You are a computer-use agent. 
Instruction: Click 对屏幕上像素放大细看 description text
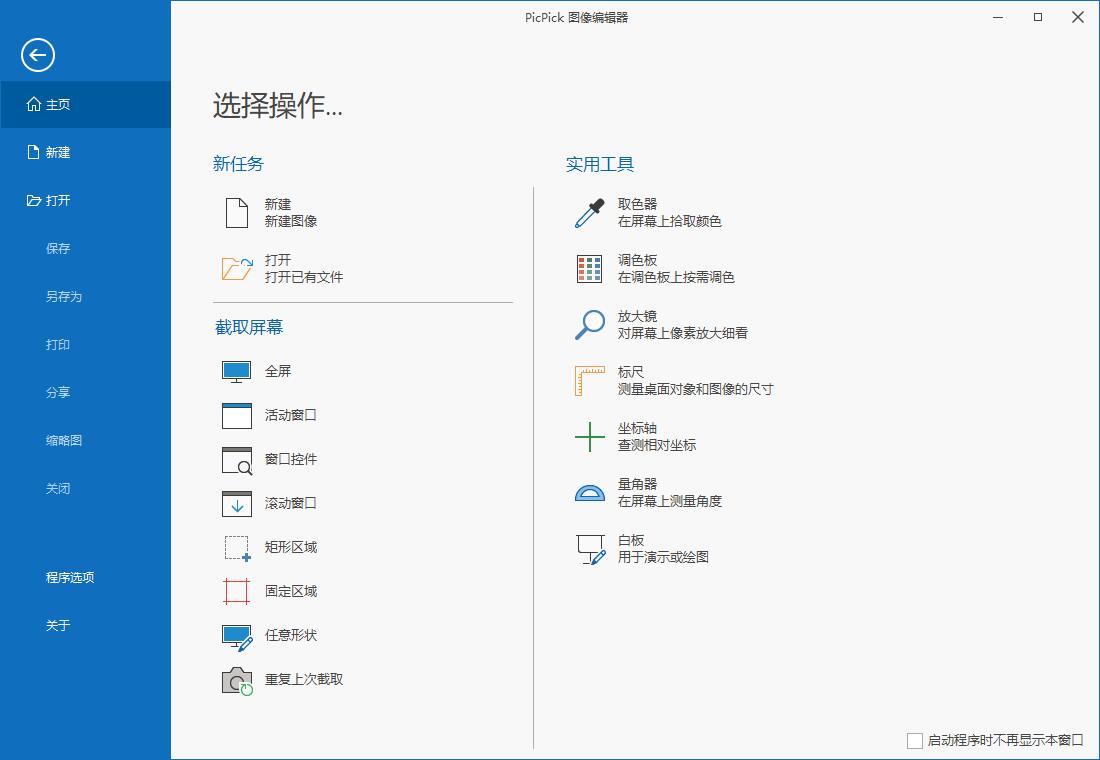click(683, 333)
